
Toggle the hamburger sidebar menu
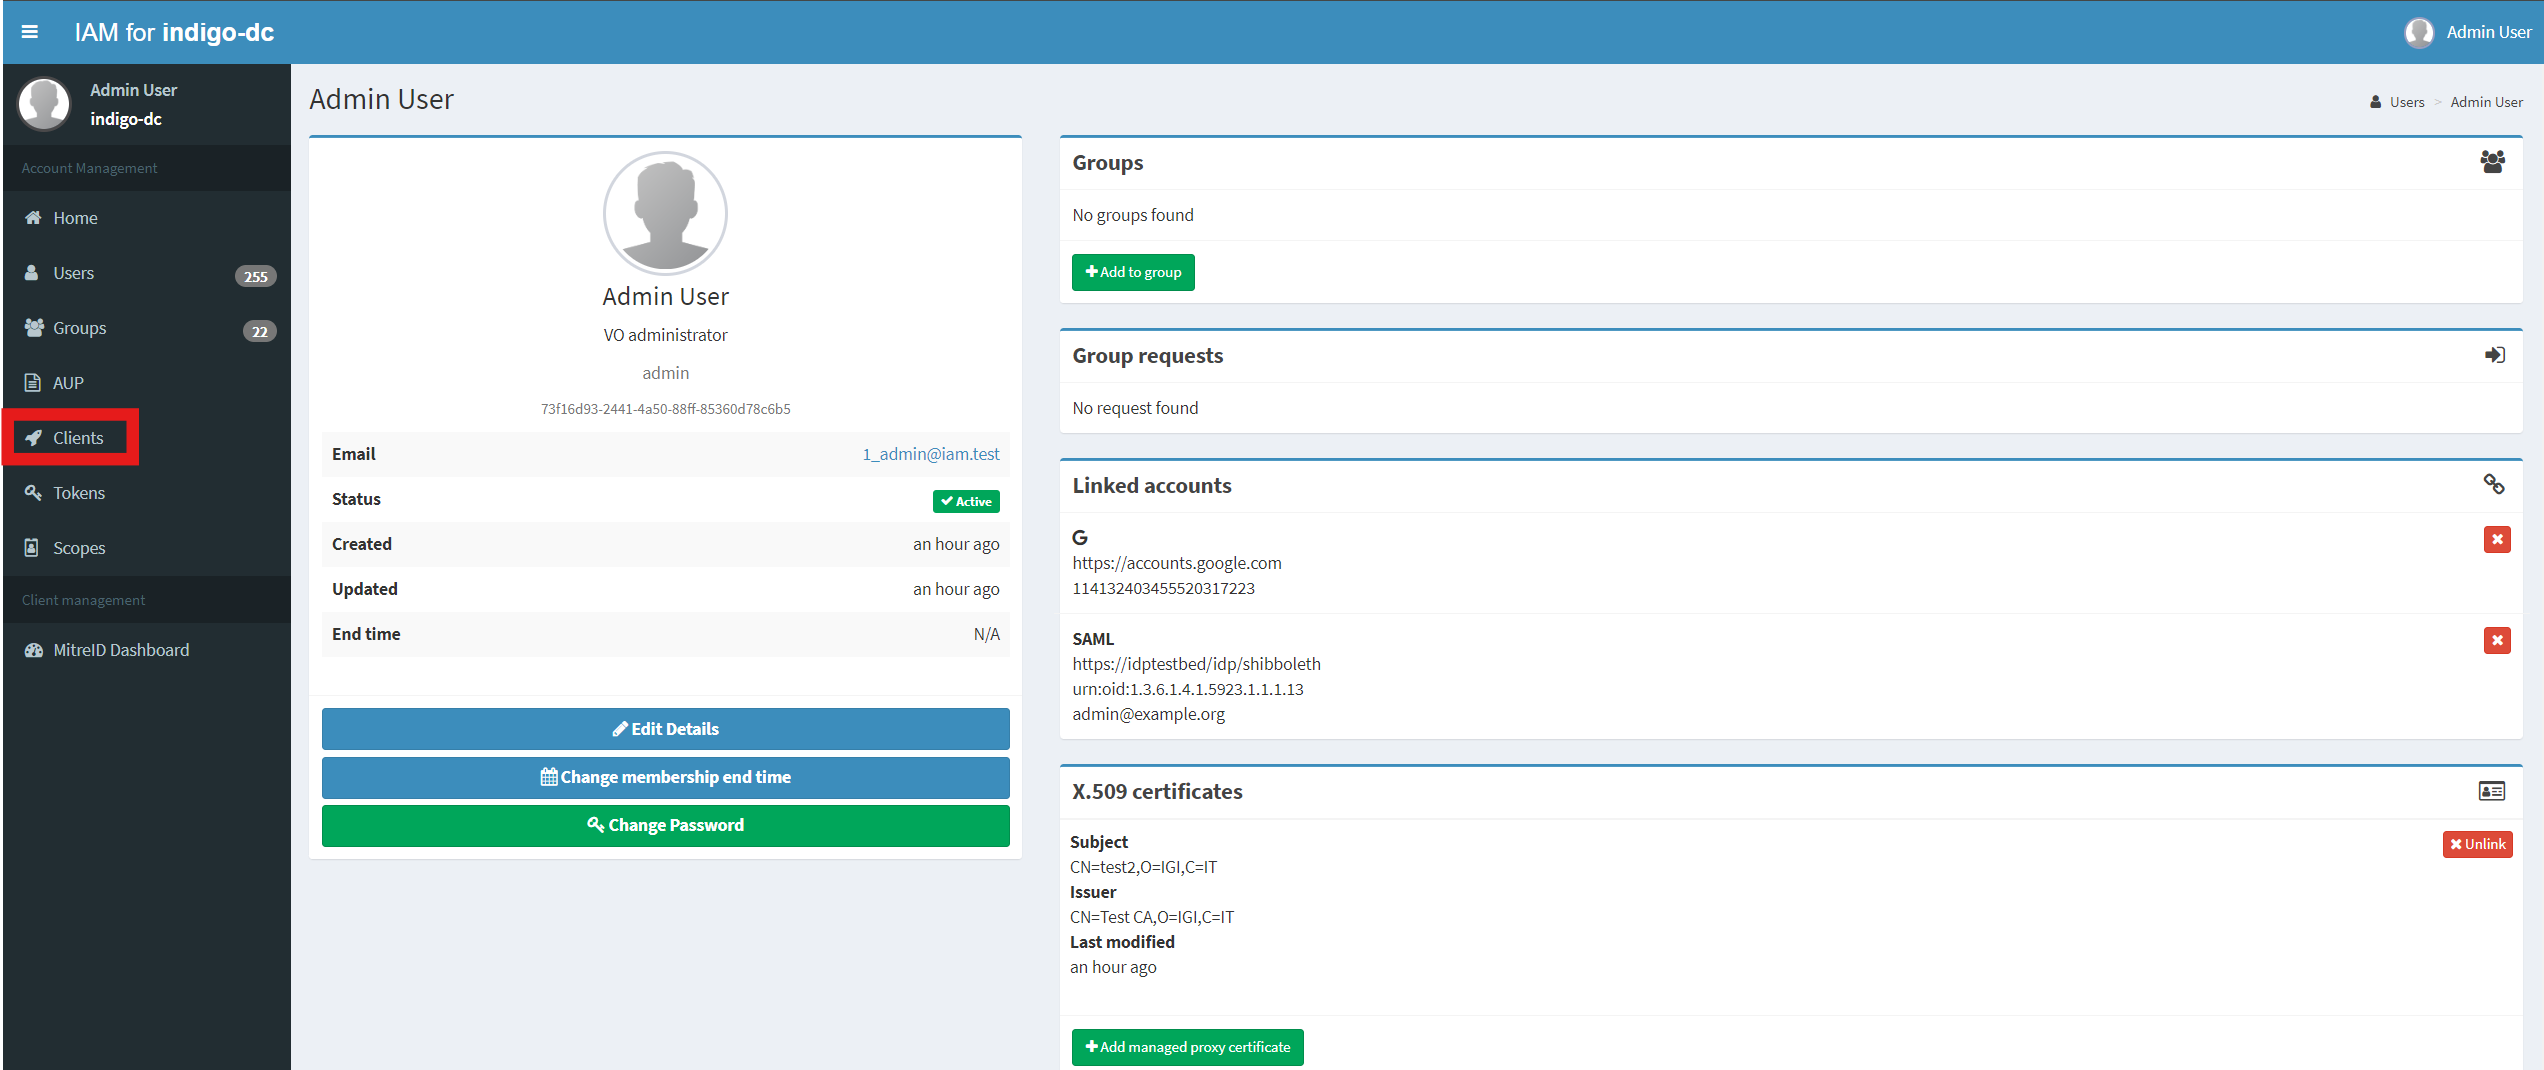[x=30, y=32]
